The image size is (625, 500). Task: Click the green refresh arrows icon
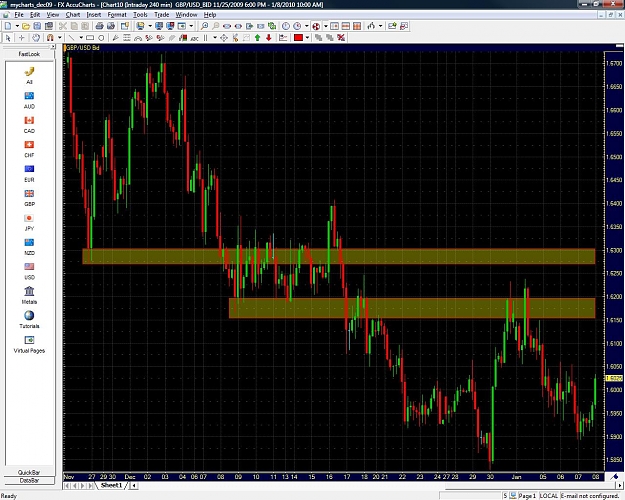point(272,26)
